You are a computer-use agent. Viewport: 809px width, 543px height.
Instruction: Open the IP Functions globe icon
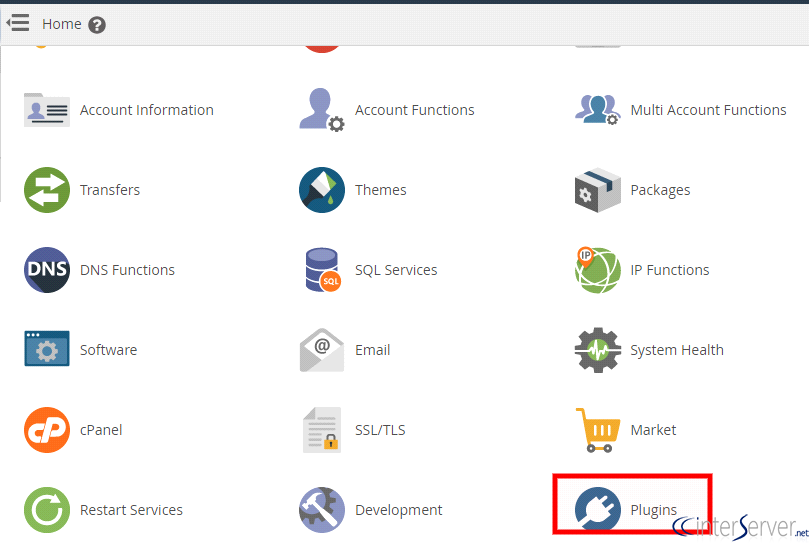[597, 270]
